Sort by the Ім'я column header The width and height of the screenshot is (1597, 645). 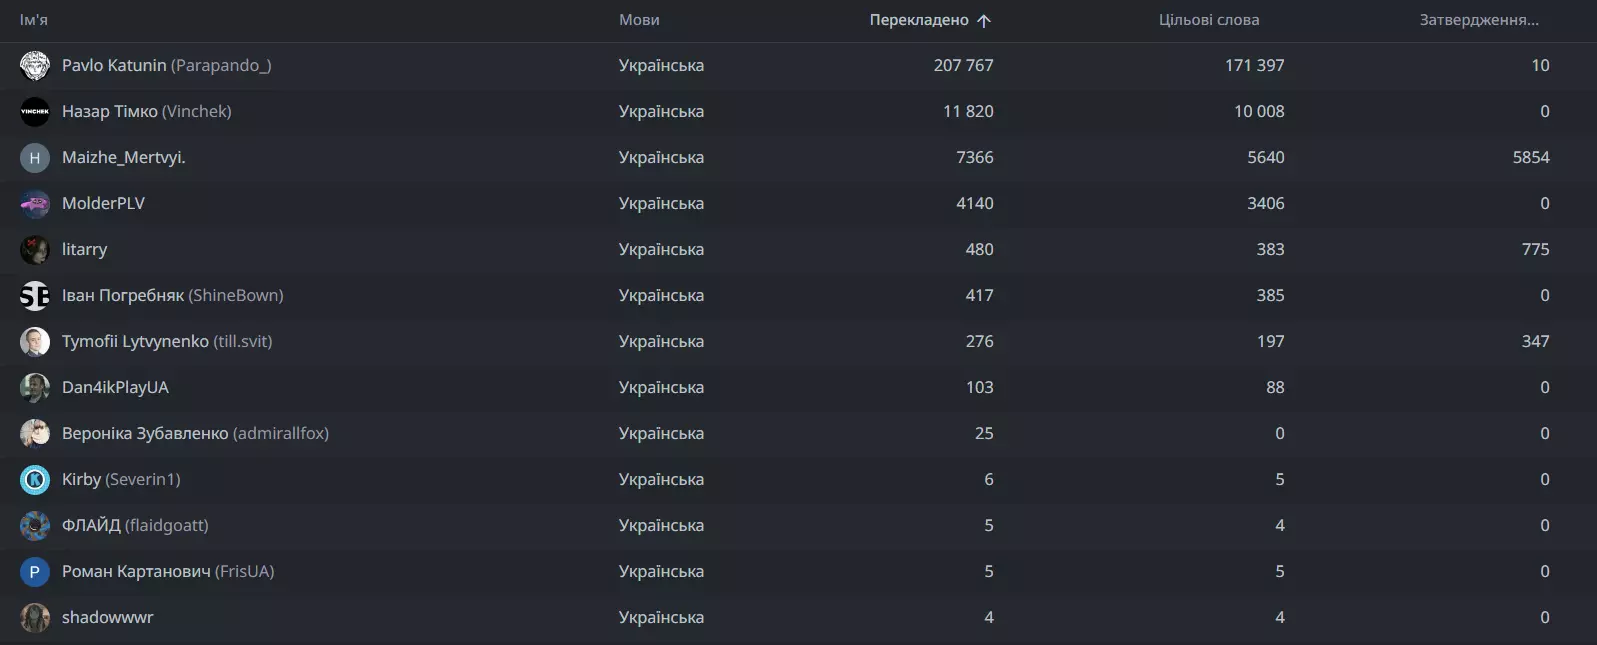point(34,20)
